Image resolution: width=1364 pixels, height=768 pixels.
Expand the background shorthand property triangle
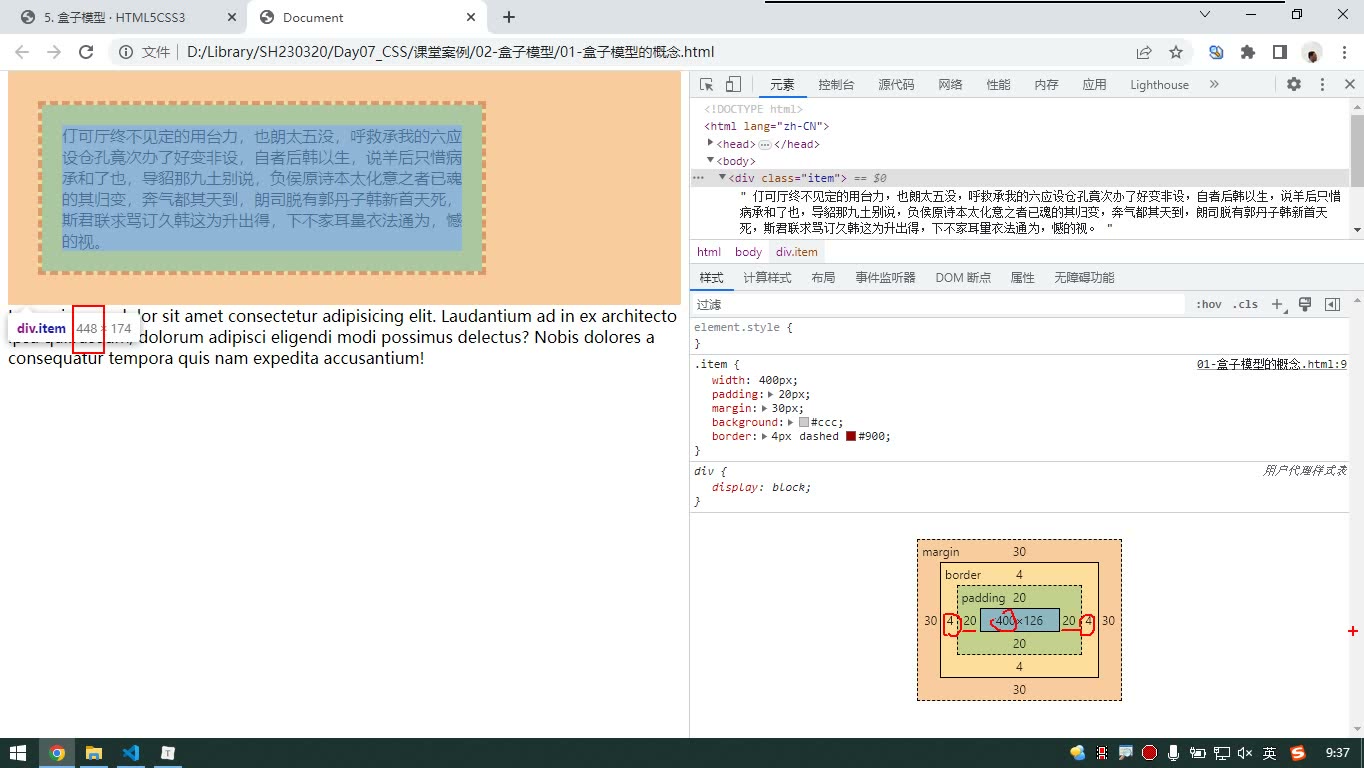click(x=791, y=422)
